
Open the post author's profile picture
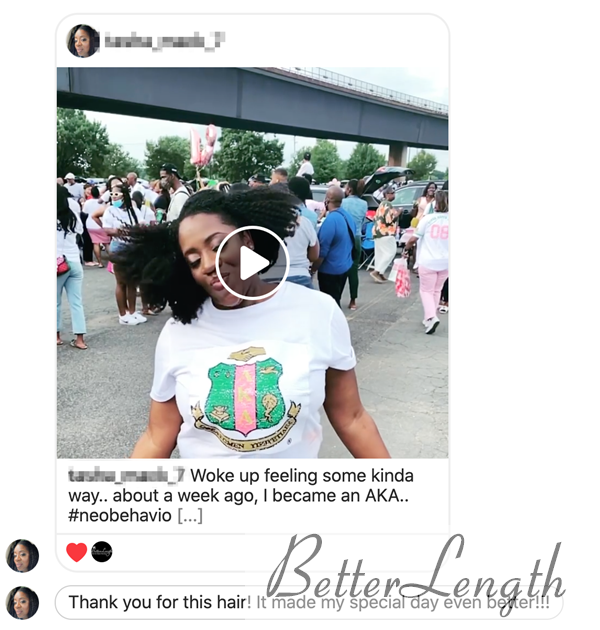click(83, 41)
